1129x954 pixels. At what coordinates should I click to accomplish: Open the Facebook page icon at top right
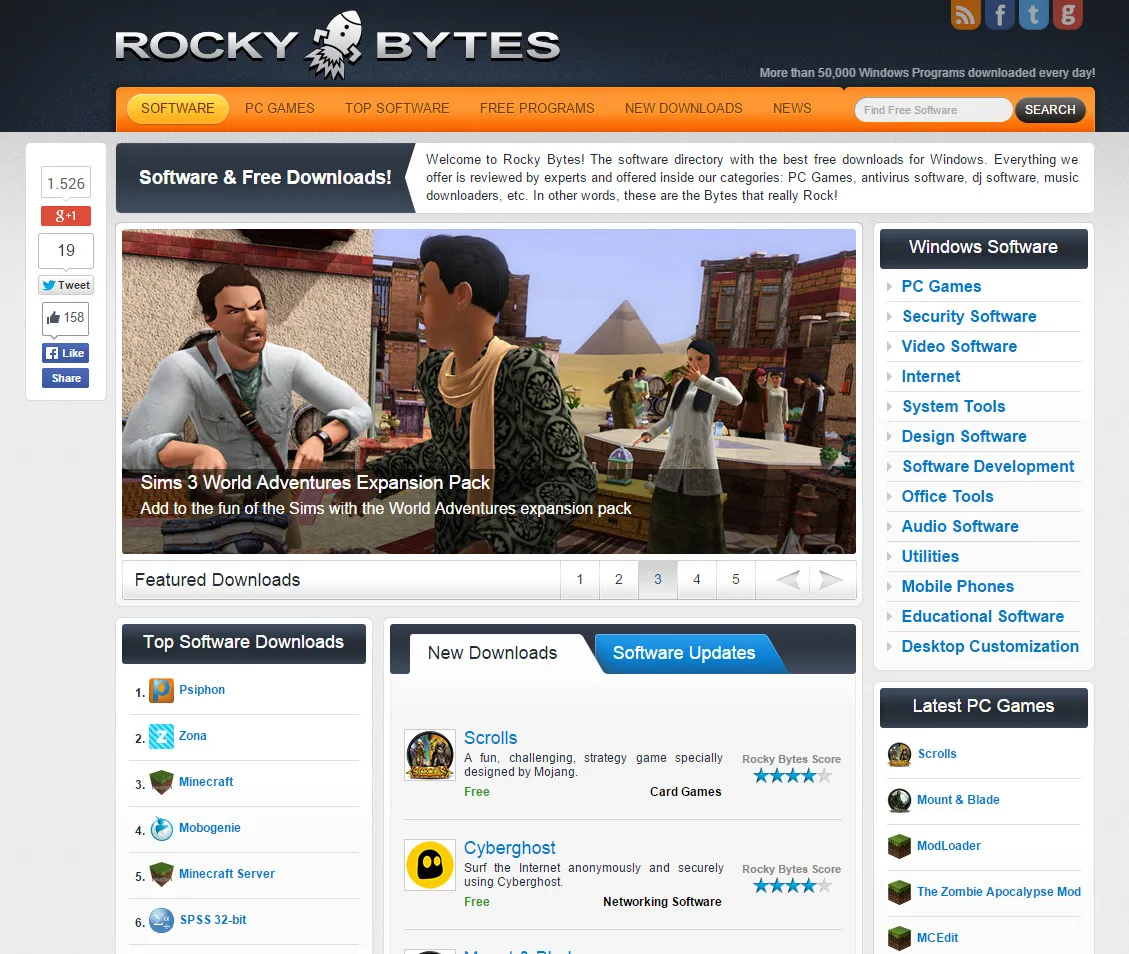tap(999, 15)
